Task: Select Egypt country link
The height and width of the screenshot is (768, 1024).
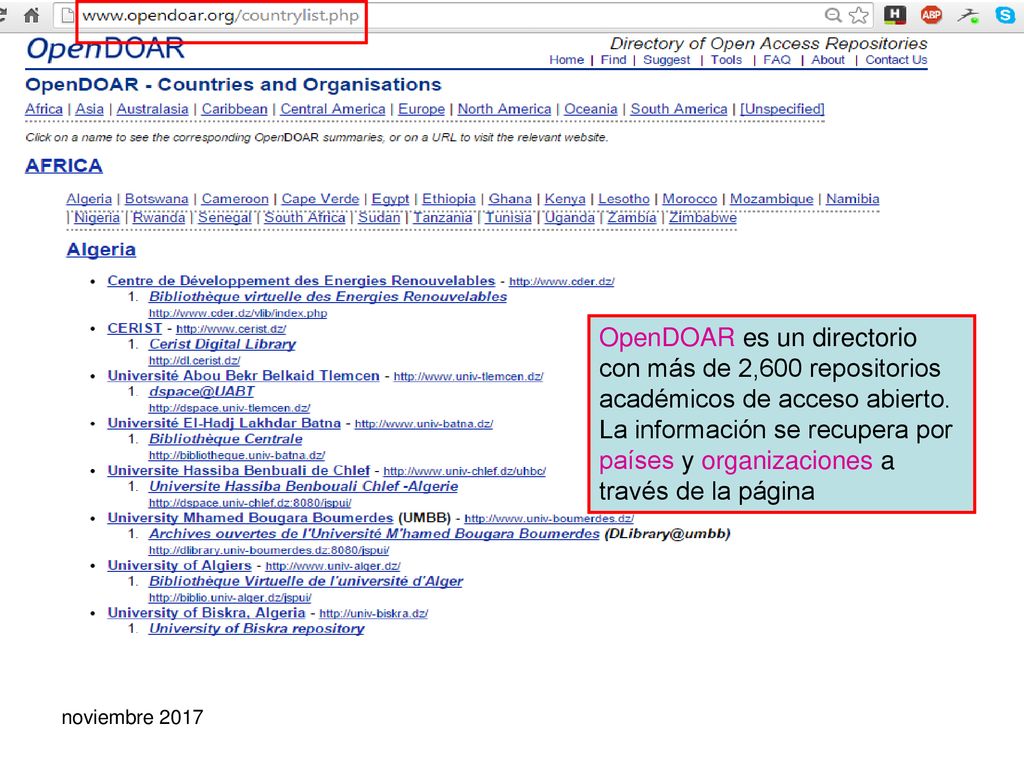Action: pyautogui.click(x=391, y=199)
